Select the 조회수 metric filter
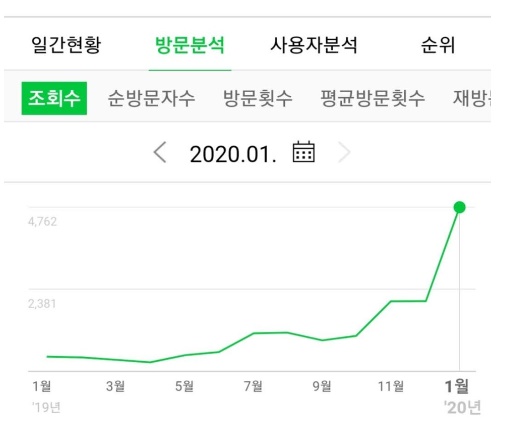Screen dimensions: 512x429 [54, 98]
